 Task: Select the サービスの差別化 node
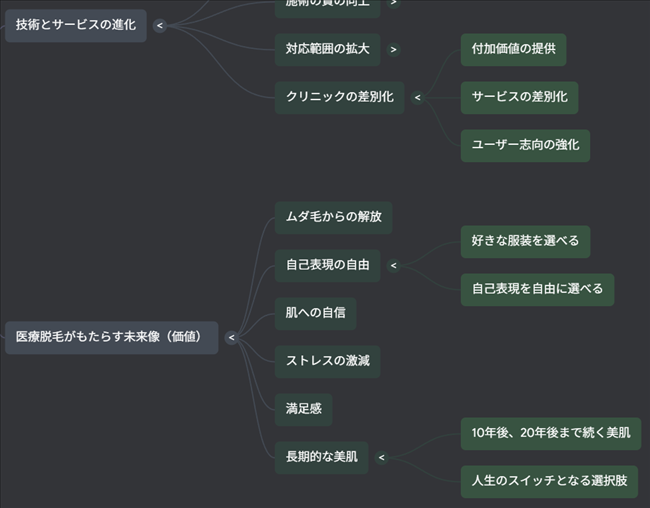click(x=519, y=97)
